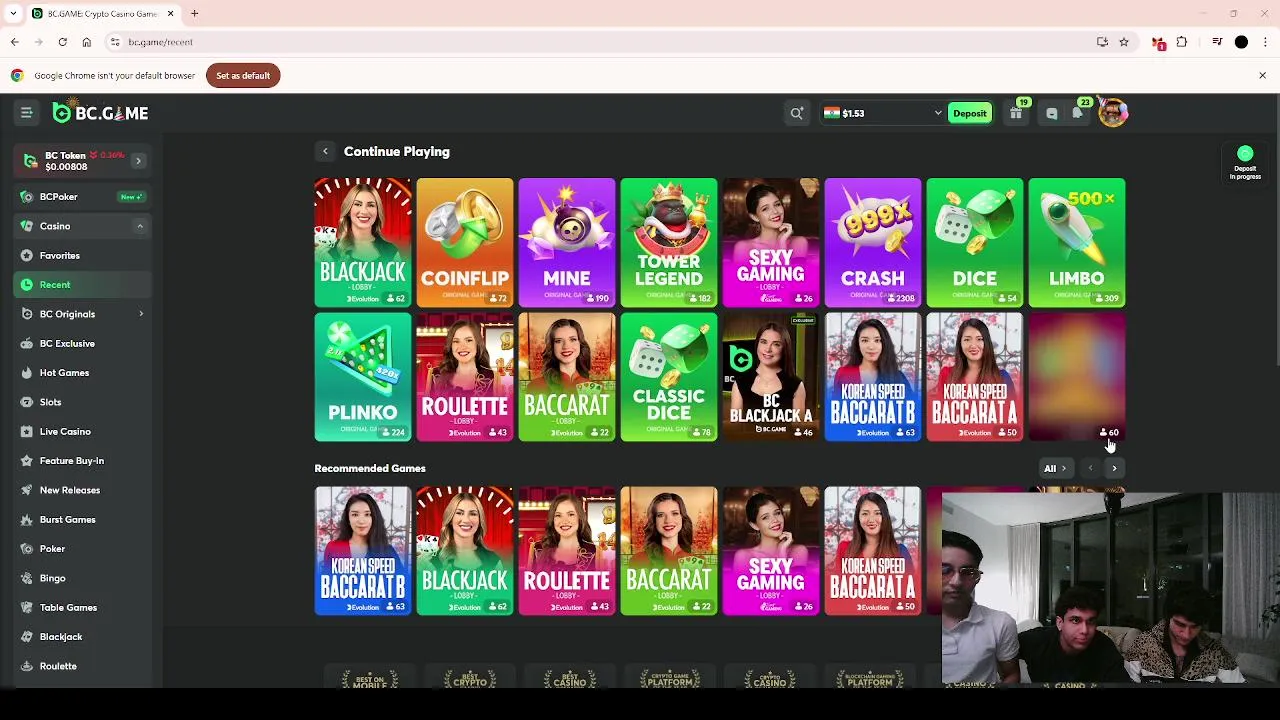Screen dimensions: 1280x720
Task: Open Deposit in progress widget
Action: click(1245, 163)
